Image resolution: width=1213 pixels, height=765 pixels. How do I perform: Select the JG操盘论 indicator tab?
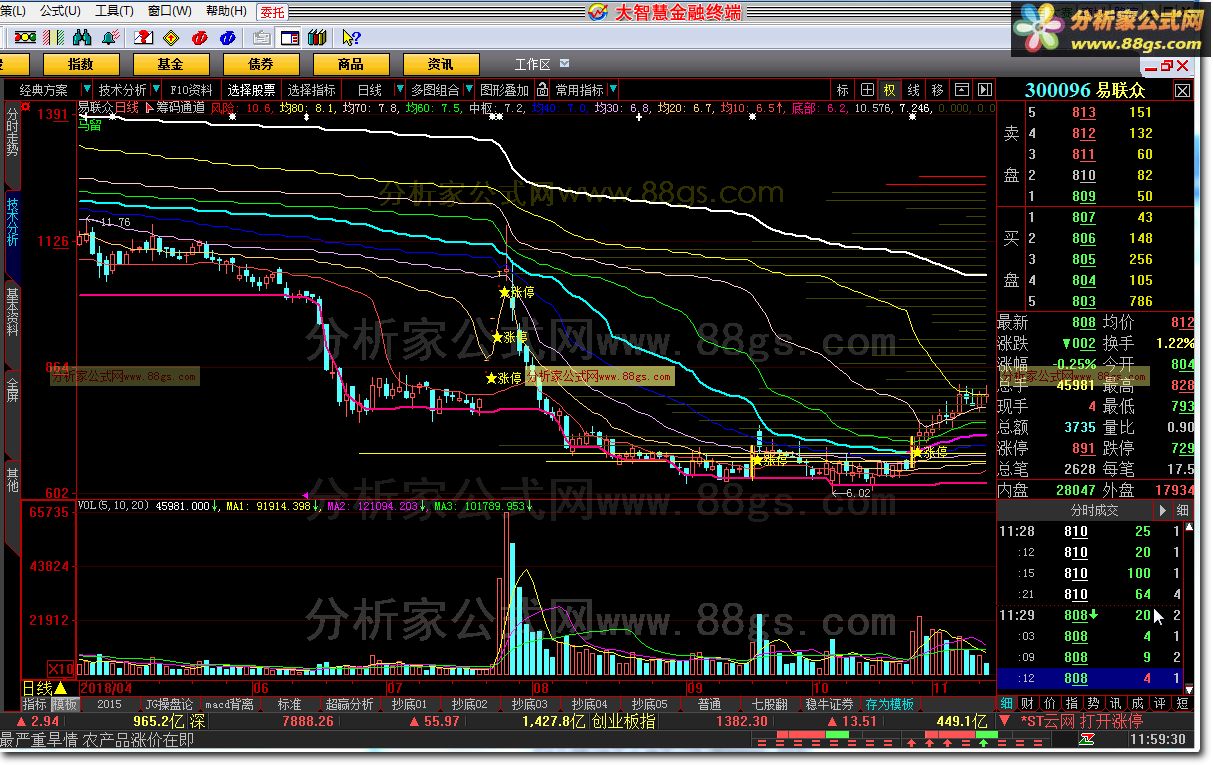coord(169,704)
